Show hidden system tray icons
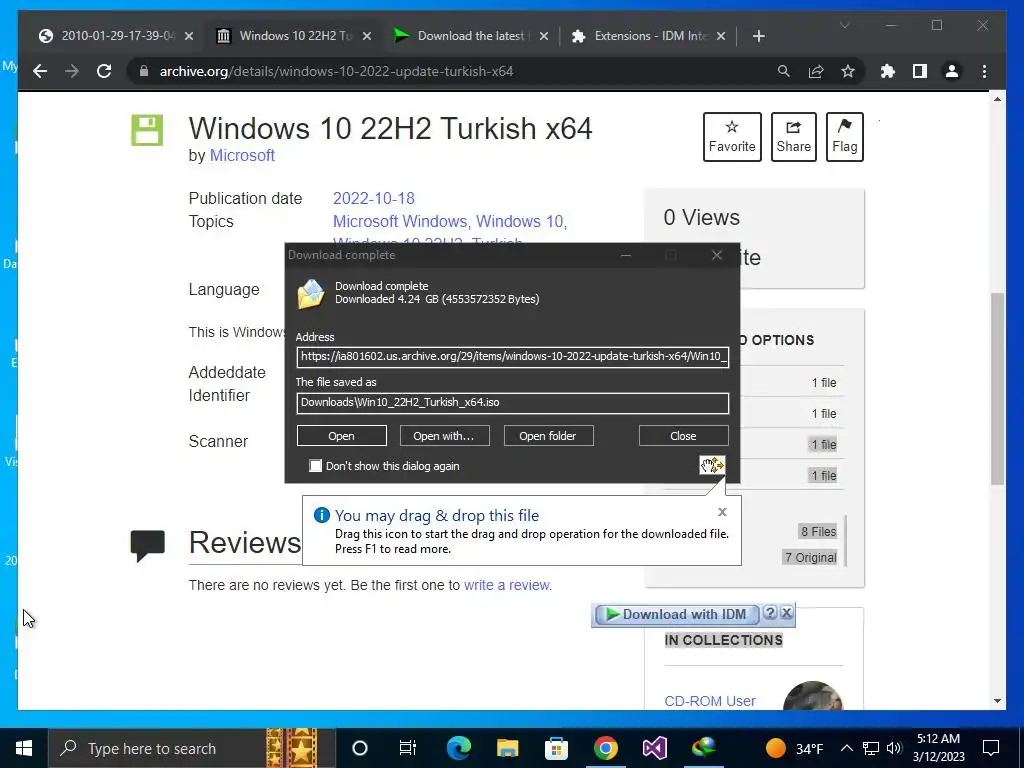The image size is (1024, 768). [x=846, y=748]
